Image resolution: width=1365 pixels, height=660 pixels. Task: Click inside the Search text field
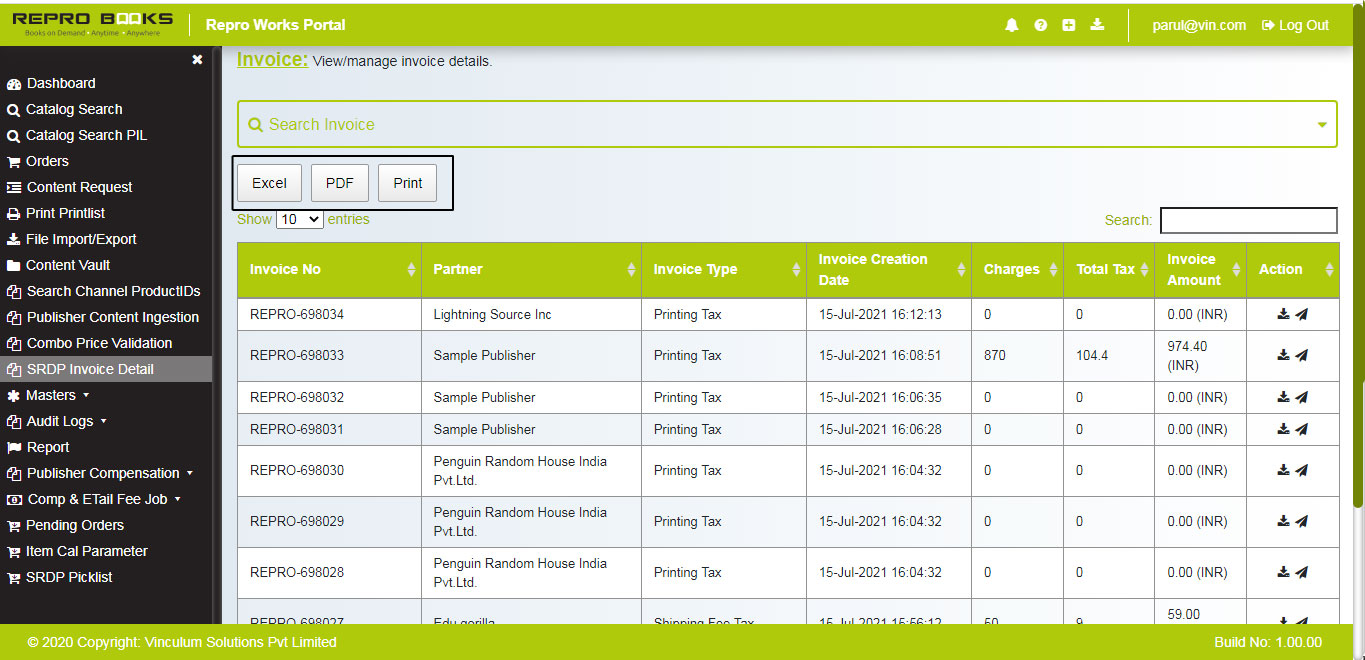1248,220
